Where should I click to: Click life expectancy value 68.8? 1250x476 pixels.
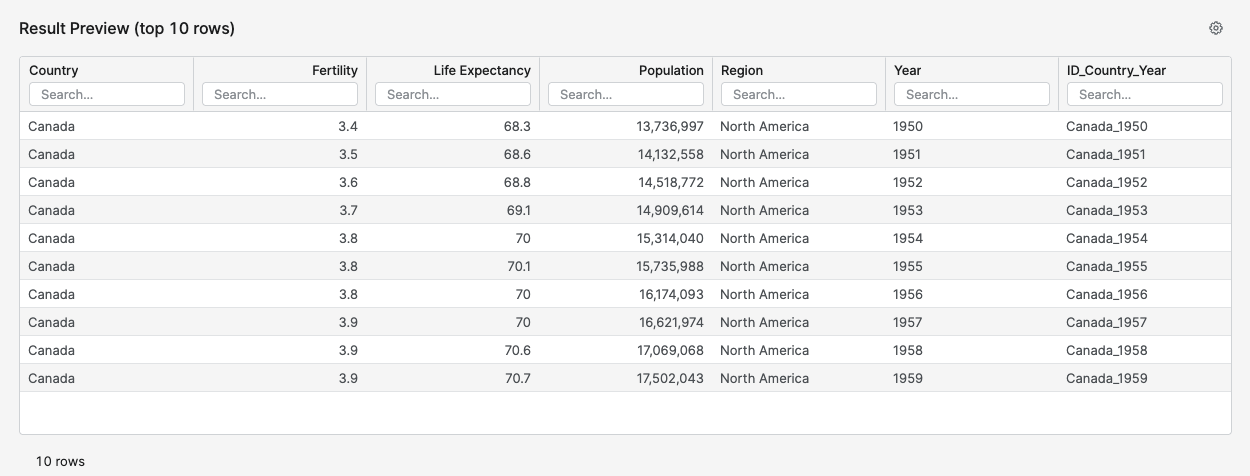517,182
